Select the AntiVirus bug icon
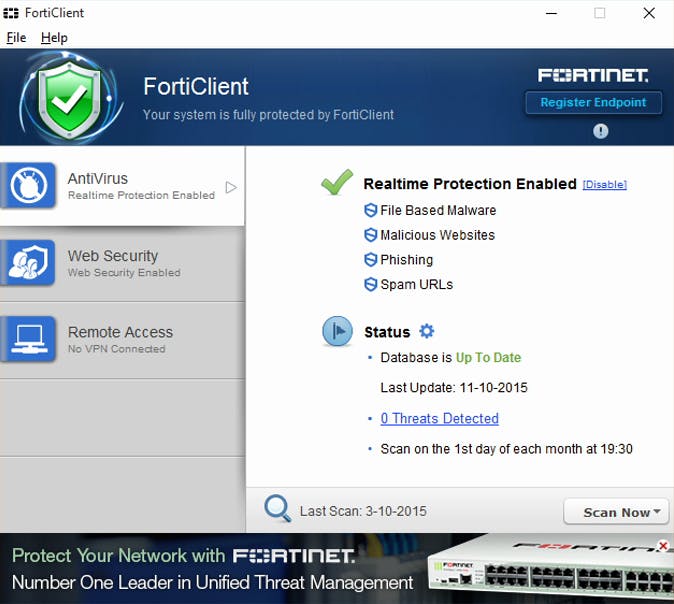Viewport: 674px width, 604px height. click(x=28, y=185)
